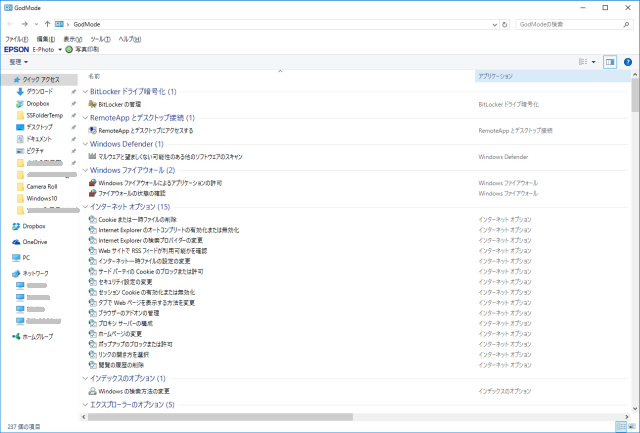The height and width of the screenshot is (433, 640).
Task: Click GodMode path in address bar
Action: coord(87,24)
